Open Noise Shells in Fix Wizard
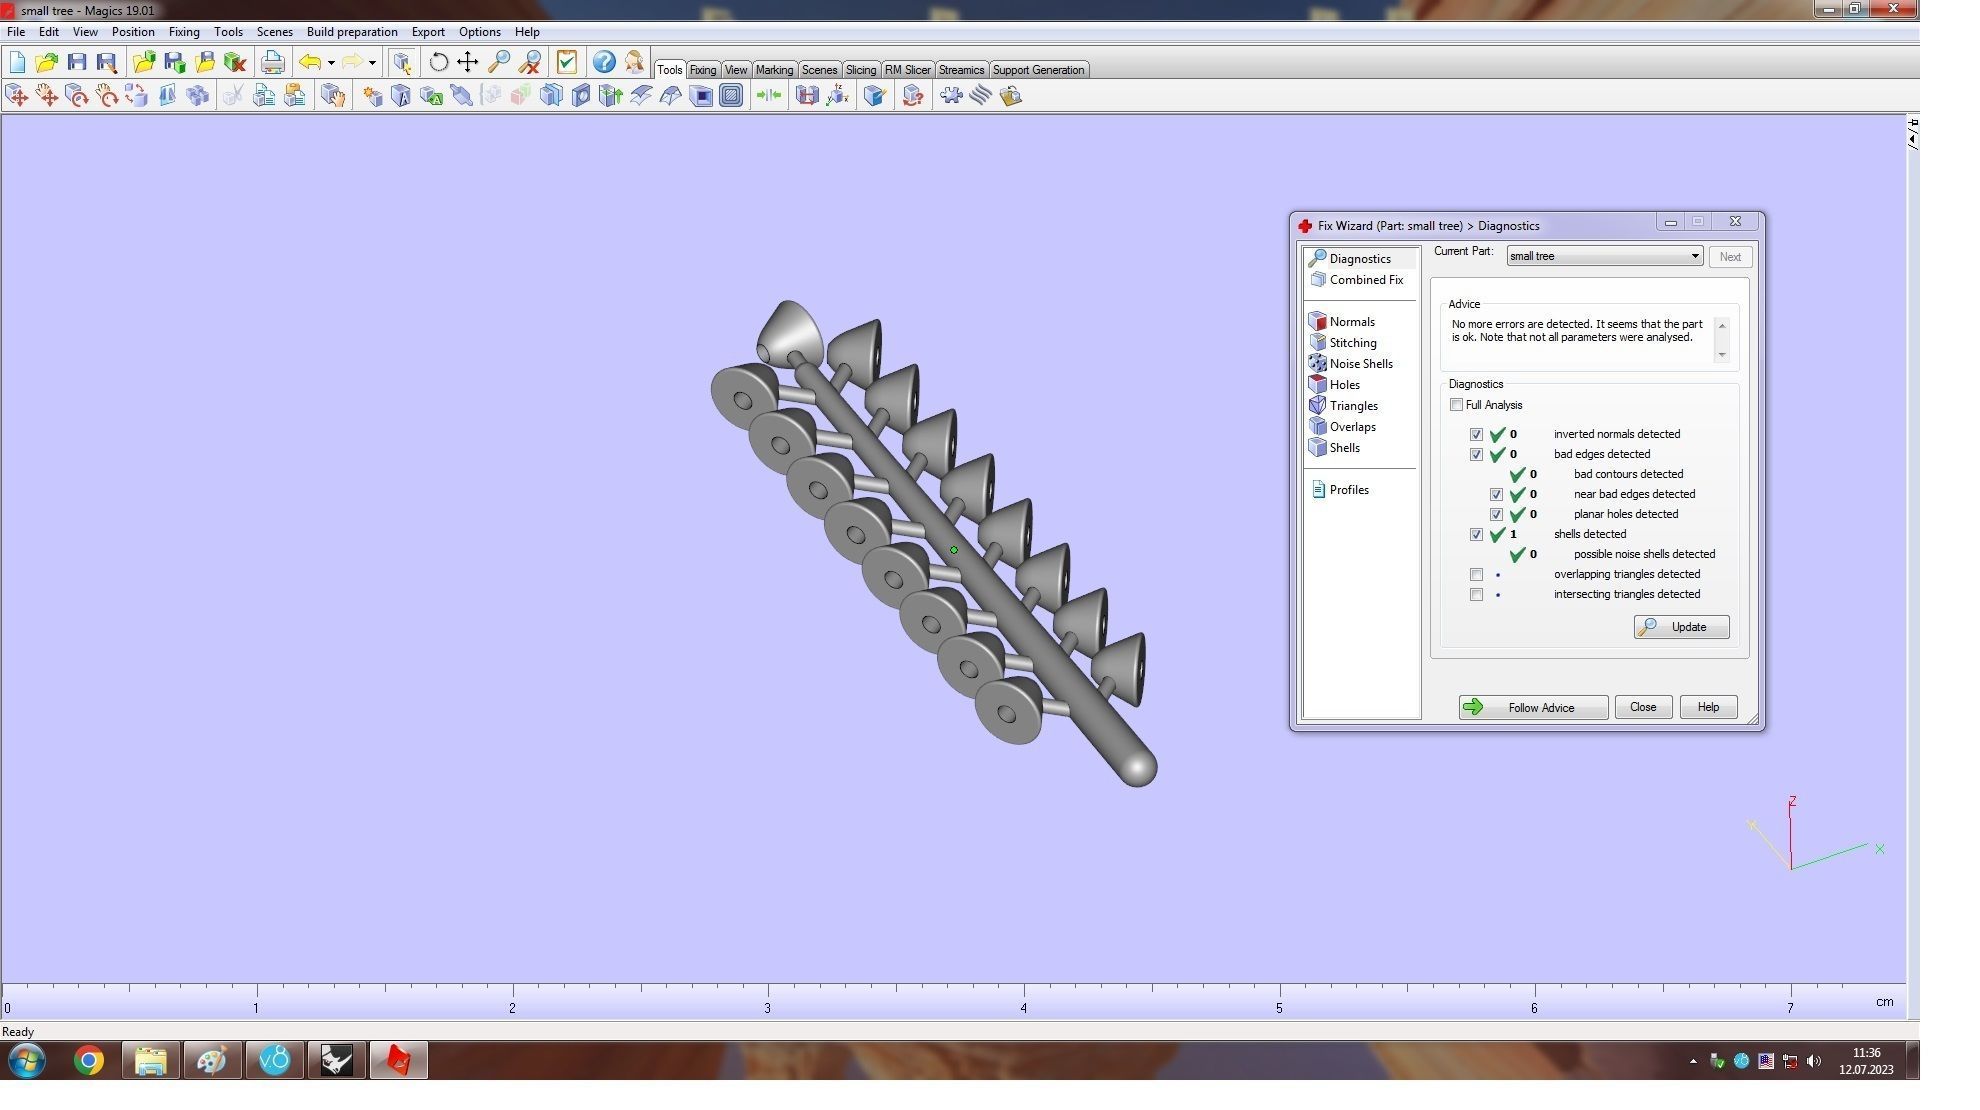This screenshot has width=1980, height=1110. tap(1360, 364)
